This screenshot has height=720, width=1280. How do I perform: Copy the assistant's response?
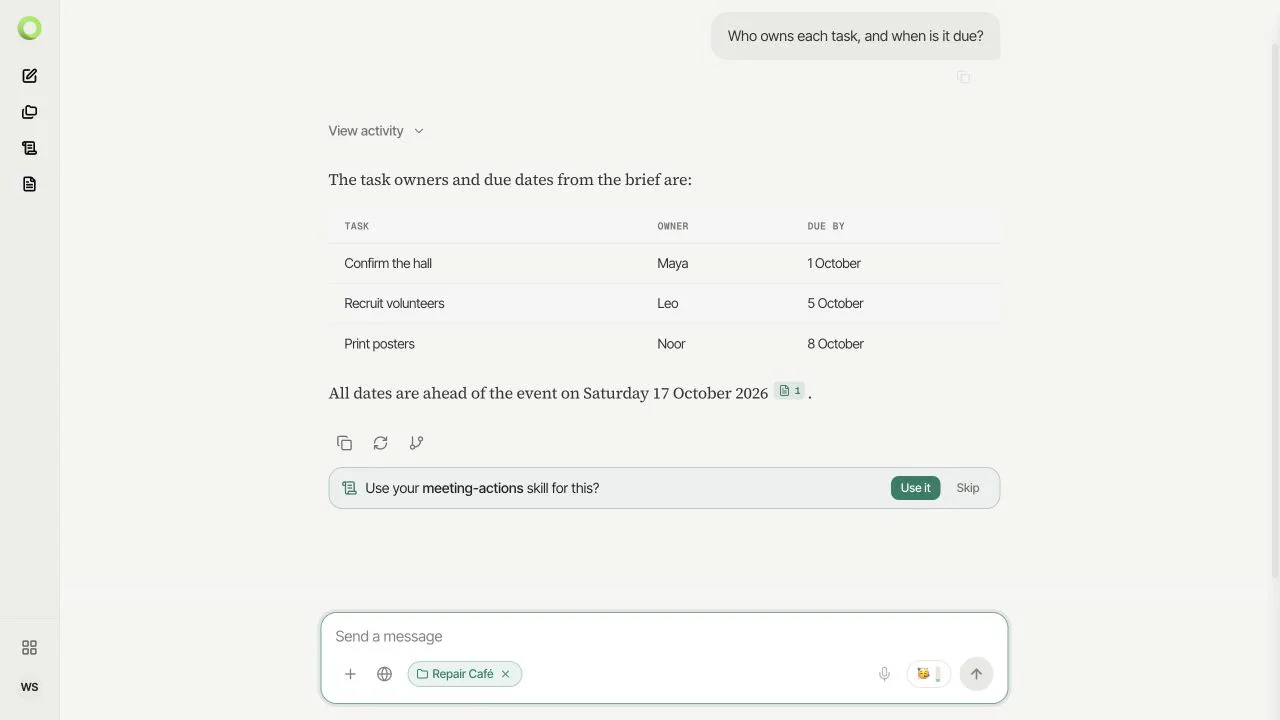(344, 443)
